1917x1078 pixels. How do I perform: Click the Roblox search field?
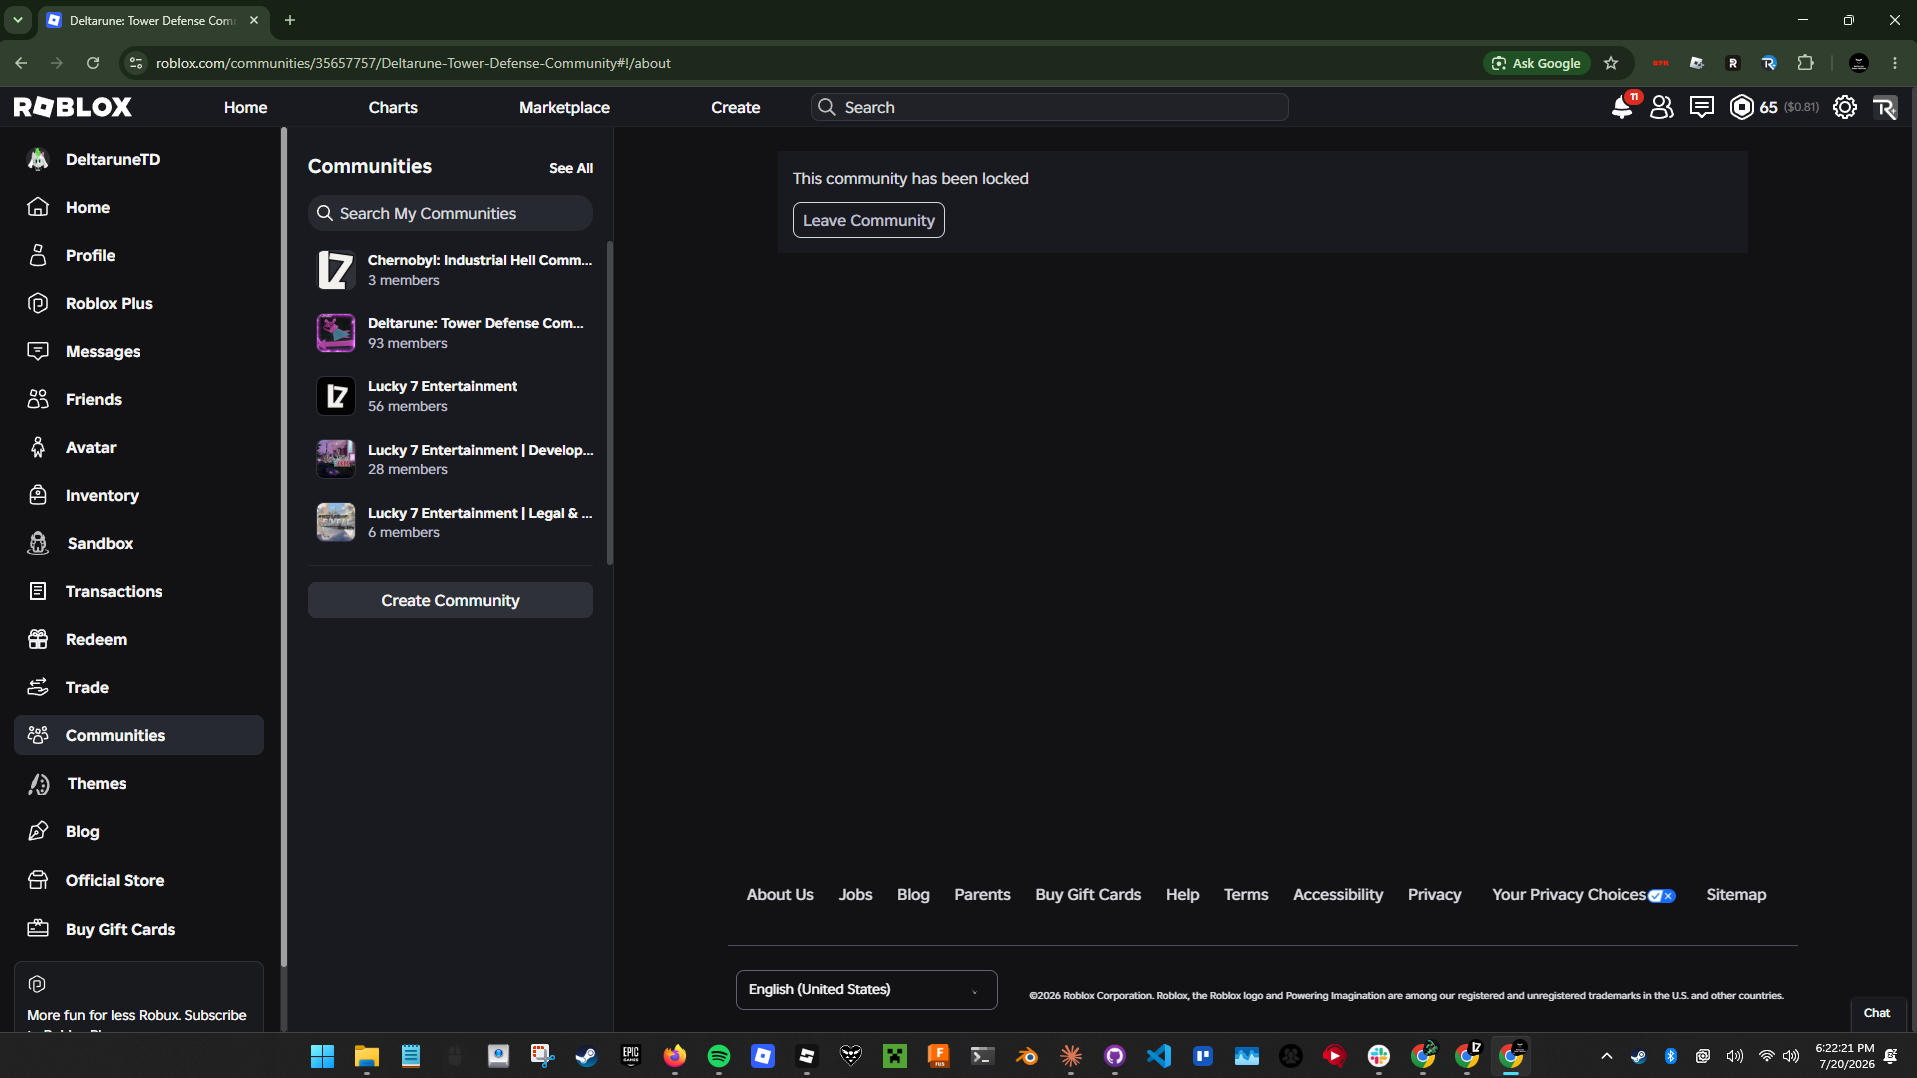pos(1049,107)
